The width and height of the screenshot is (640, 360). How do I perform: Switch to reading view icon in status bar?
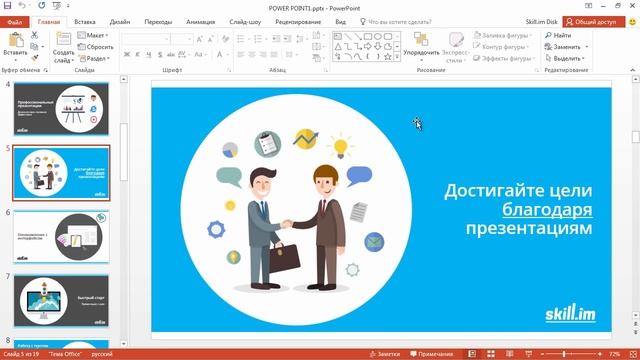click(x=509, y=354)
